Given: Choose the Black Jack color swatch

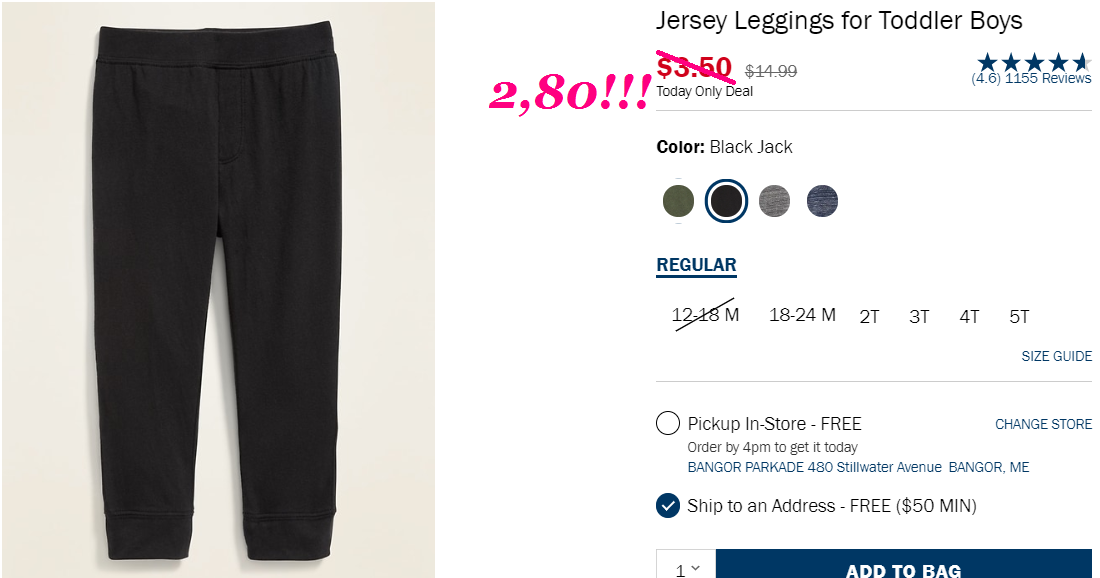Looking at the screenshot, I should pos(726,201).
